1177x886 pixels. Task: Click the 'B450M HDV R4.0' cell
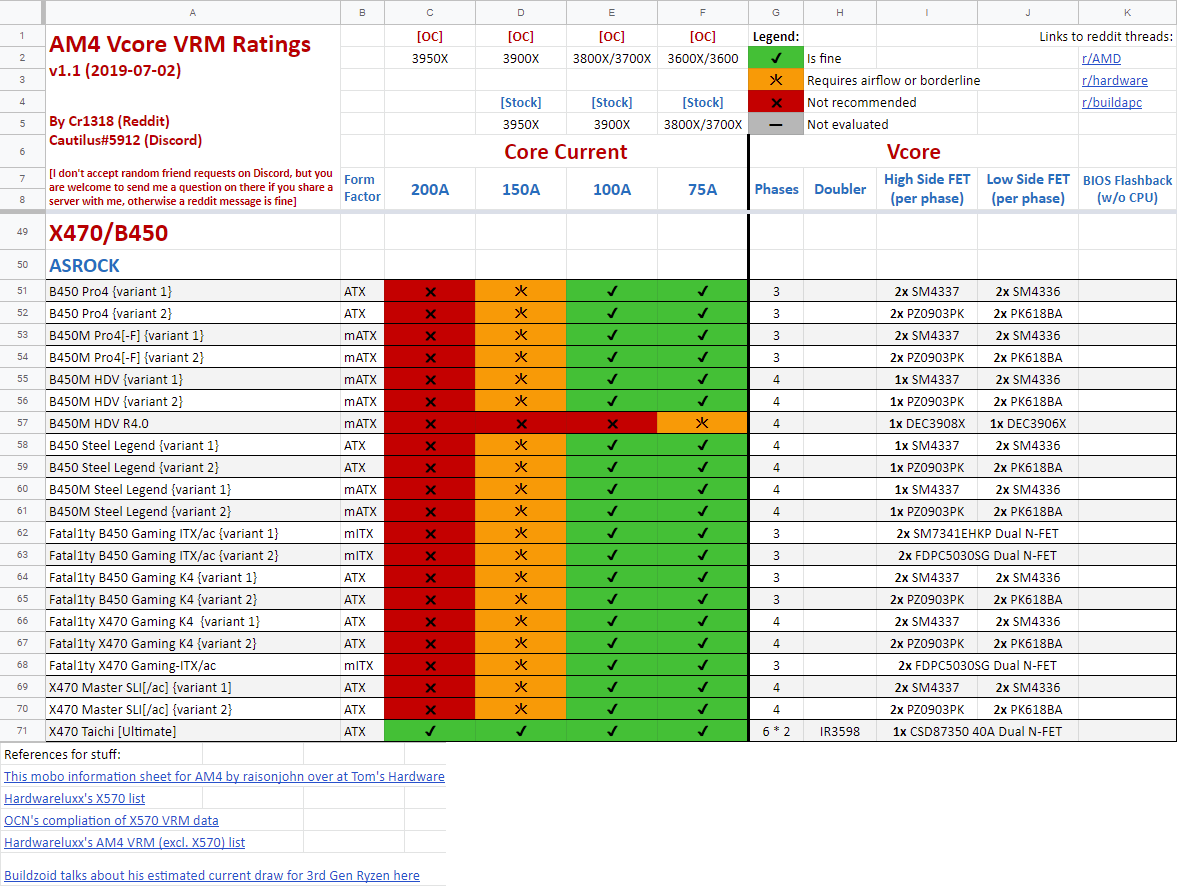[193, 423]
